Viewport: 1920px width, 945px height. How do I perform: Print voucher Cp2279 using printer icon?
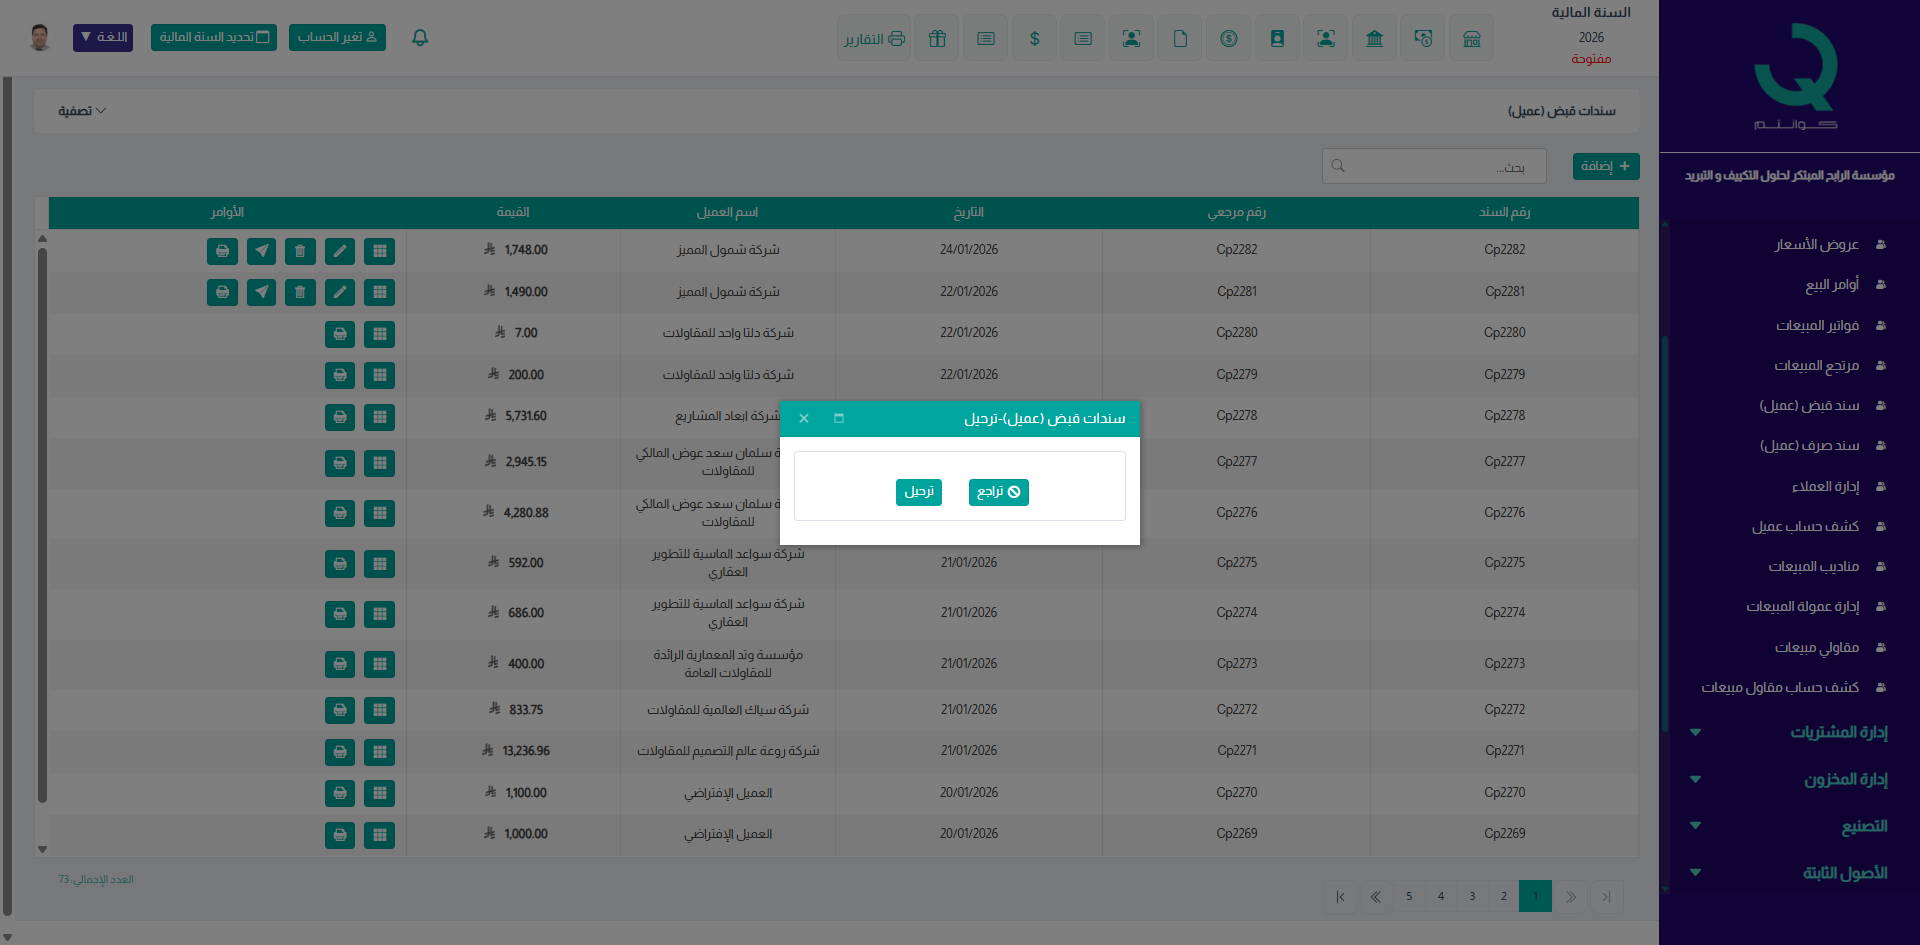pyautogui.click(x=340, y=375)
